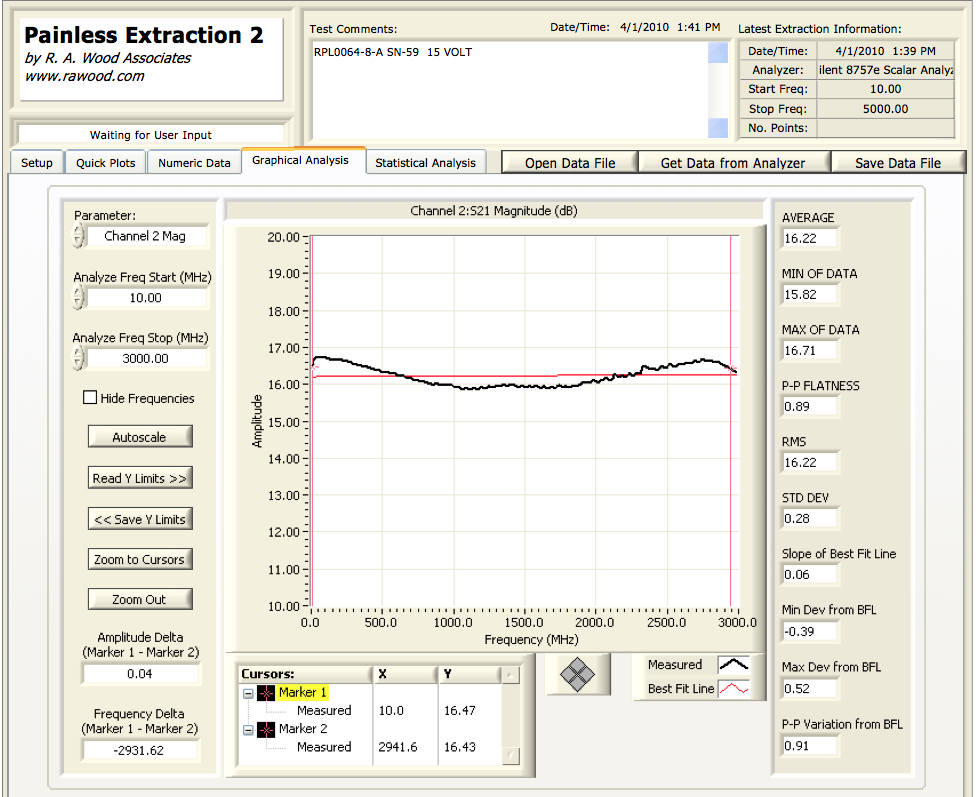This screenshot has height=797, width=978.
Task: Click the Save Data File button
Action: [x=898, y=163]
